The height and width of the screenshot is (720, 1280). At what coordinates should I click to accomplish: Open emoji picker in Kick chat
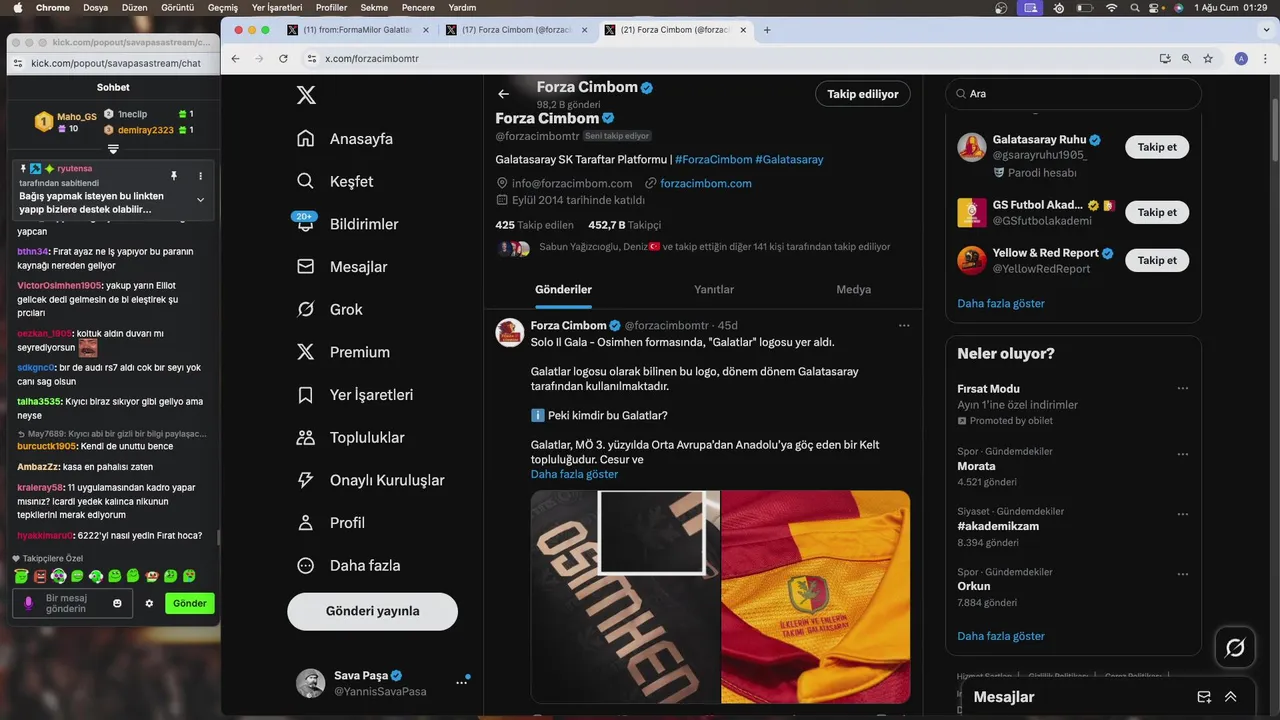point(117,603)
